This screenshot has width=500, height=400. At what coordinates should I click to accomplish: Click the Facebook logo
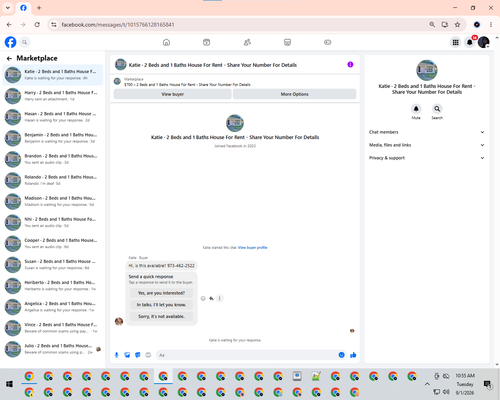(10, 42)
